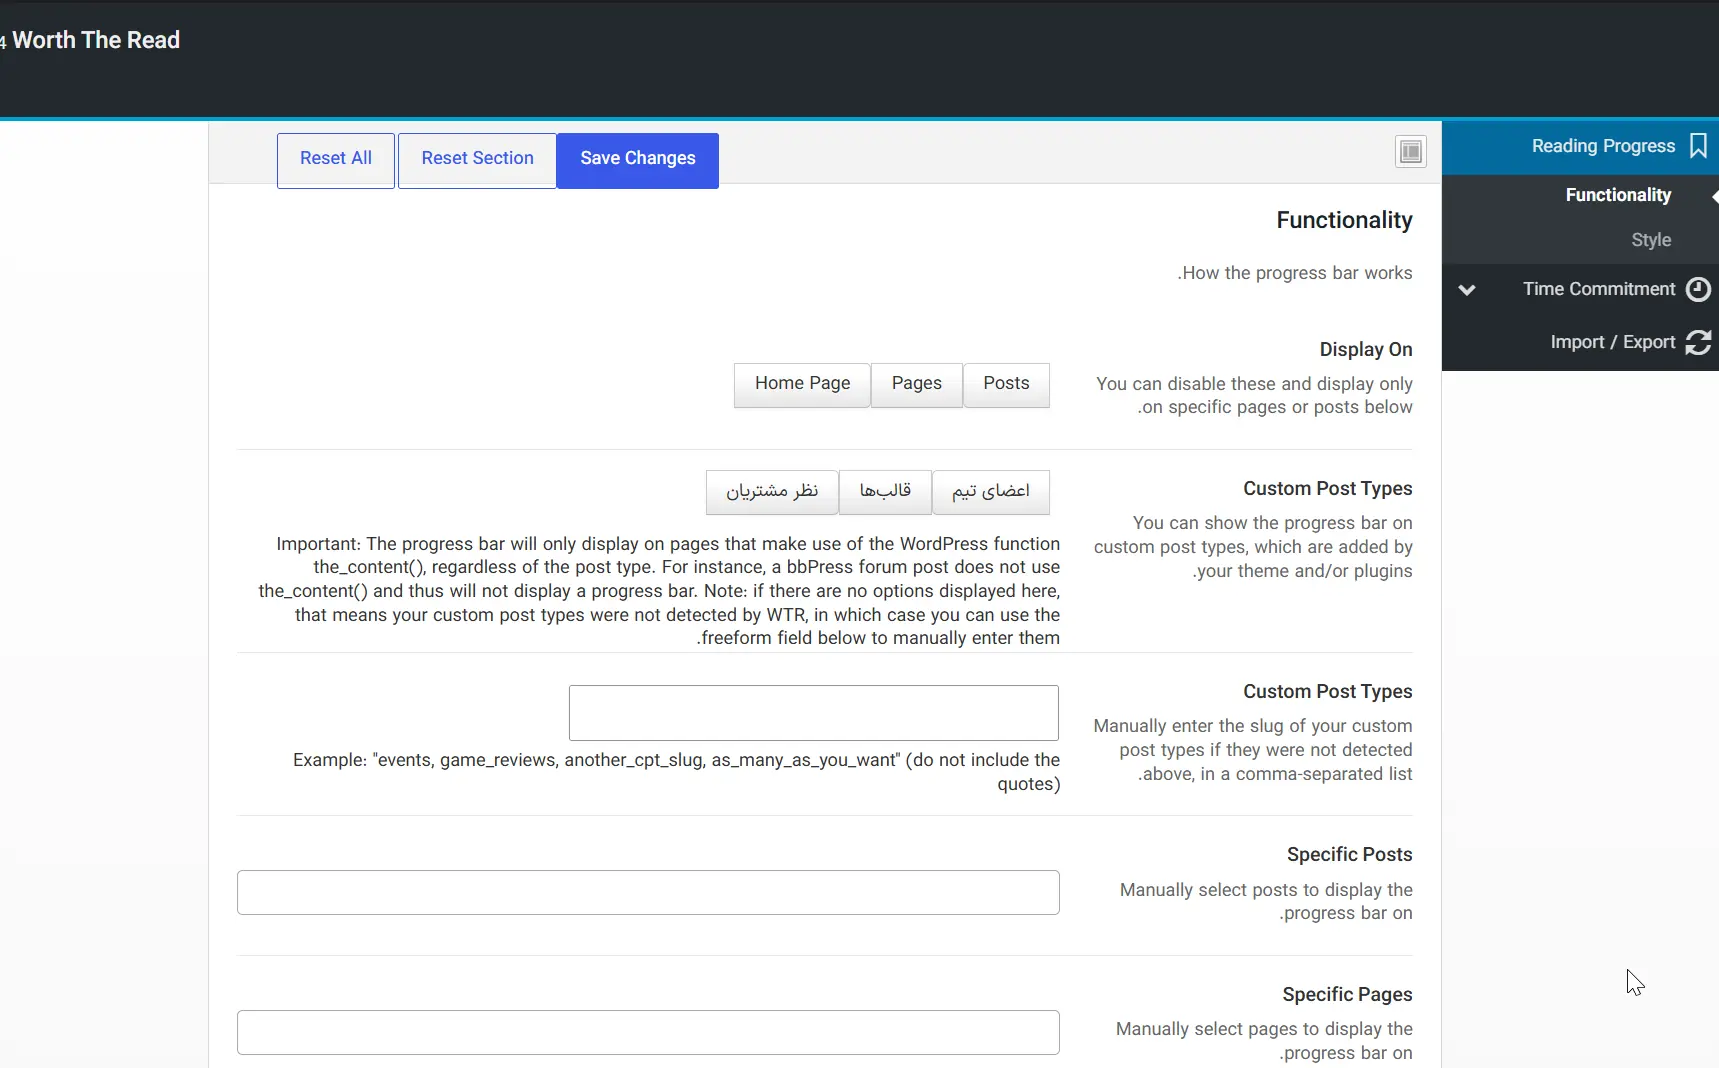The width and height of the screenshot is (1719, 1068).
Task: Open the Import / Export section
Action: (x=1580, y=342)
